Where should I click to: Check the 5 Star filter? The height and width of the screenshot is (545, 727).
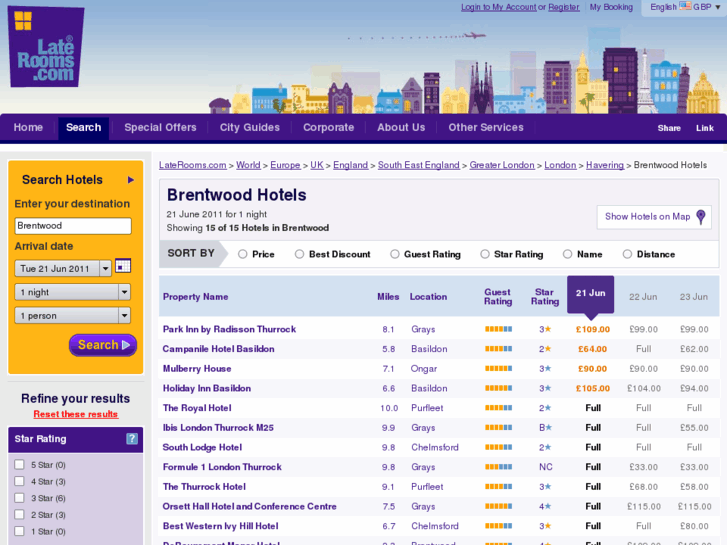[x=19, y=465]
